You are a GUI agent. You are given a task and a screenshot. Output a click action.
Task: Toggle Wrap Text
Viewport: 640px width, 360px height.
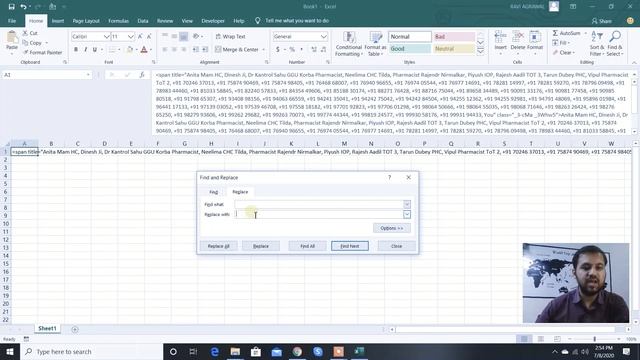coord(231,37)
